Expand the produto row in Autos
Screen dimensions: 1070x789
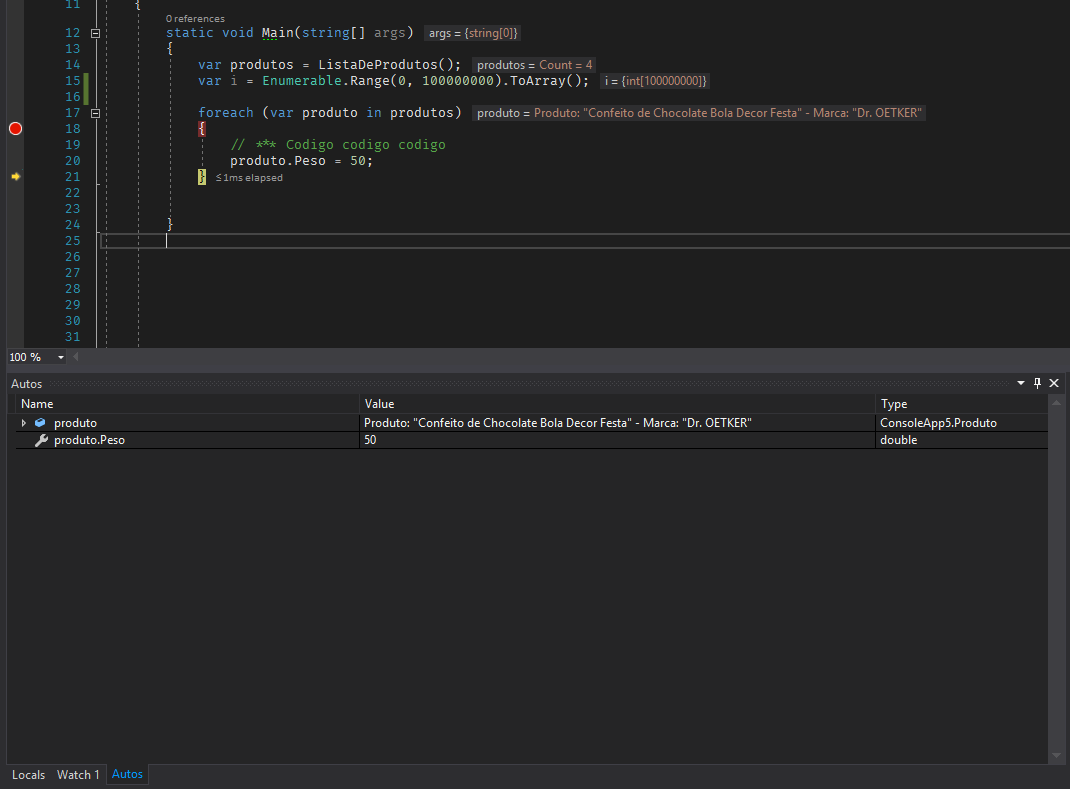point(24,423)
